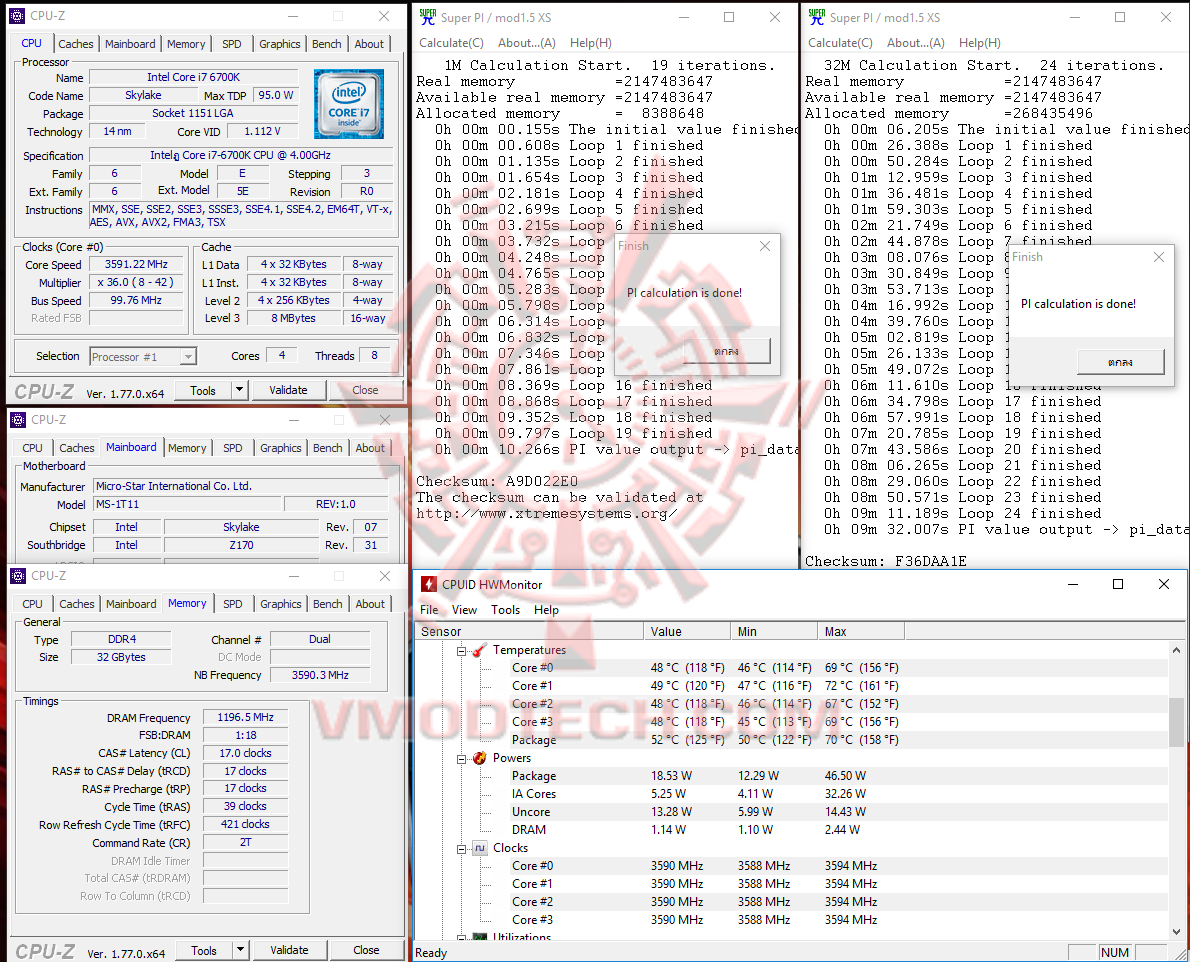1190x962 pixels.
Task: Click HWMonitor scrollbar up arrow
Action: pyautogui.click(x=1176, y=650)
